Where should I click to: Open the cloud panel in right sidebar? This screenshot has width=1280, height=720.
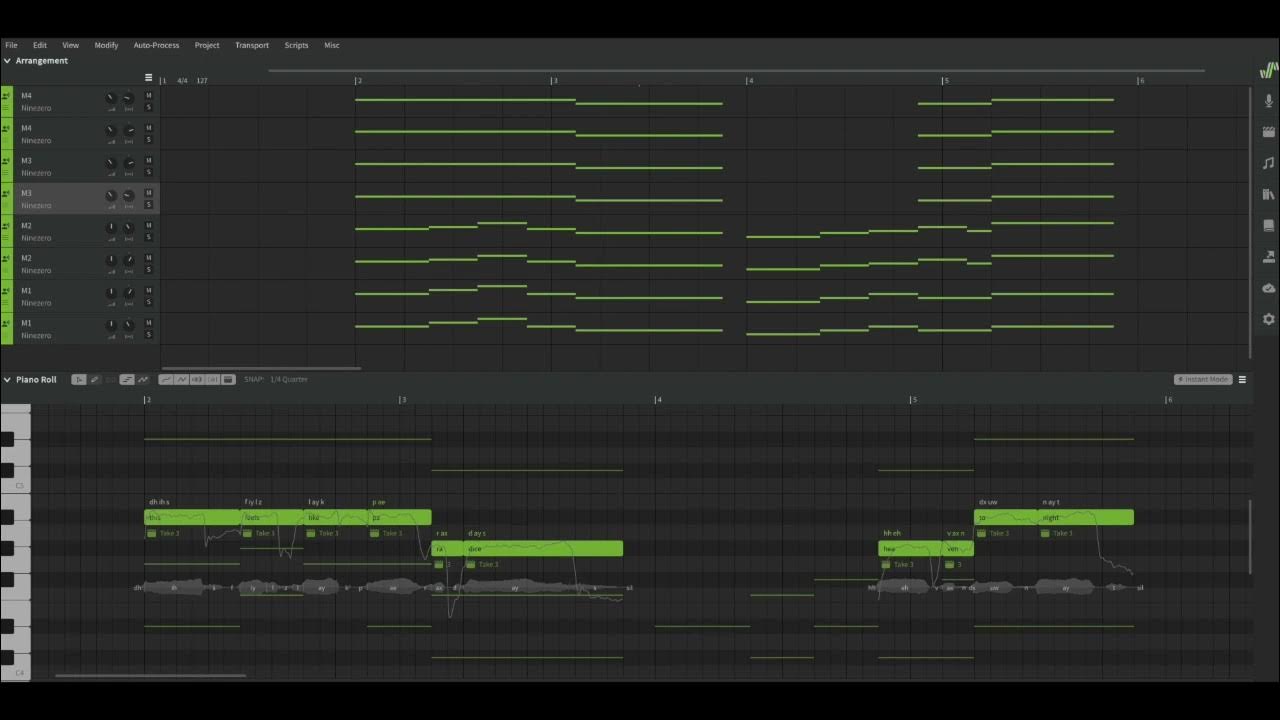click(x=1268, y=288)
